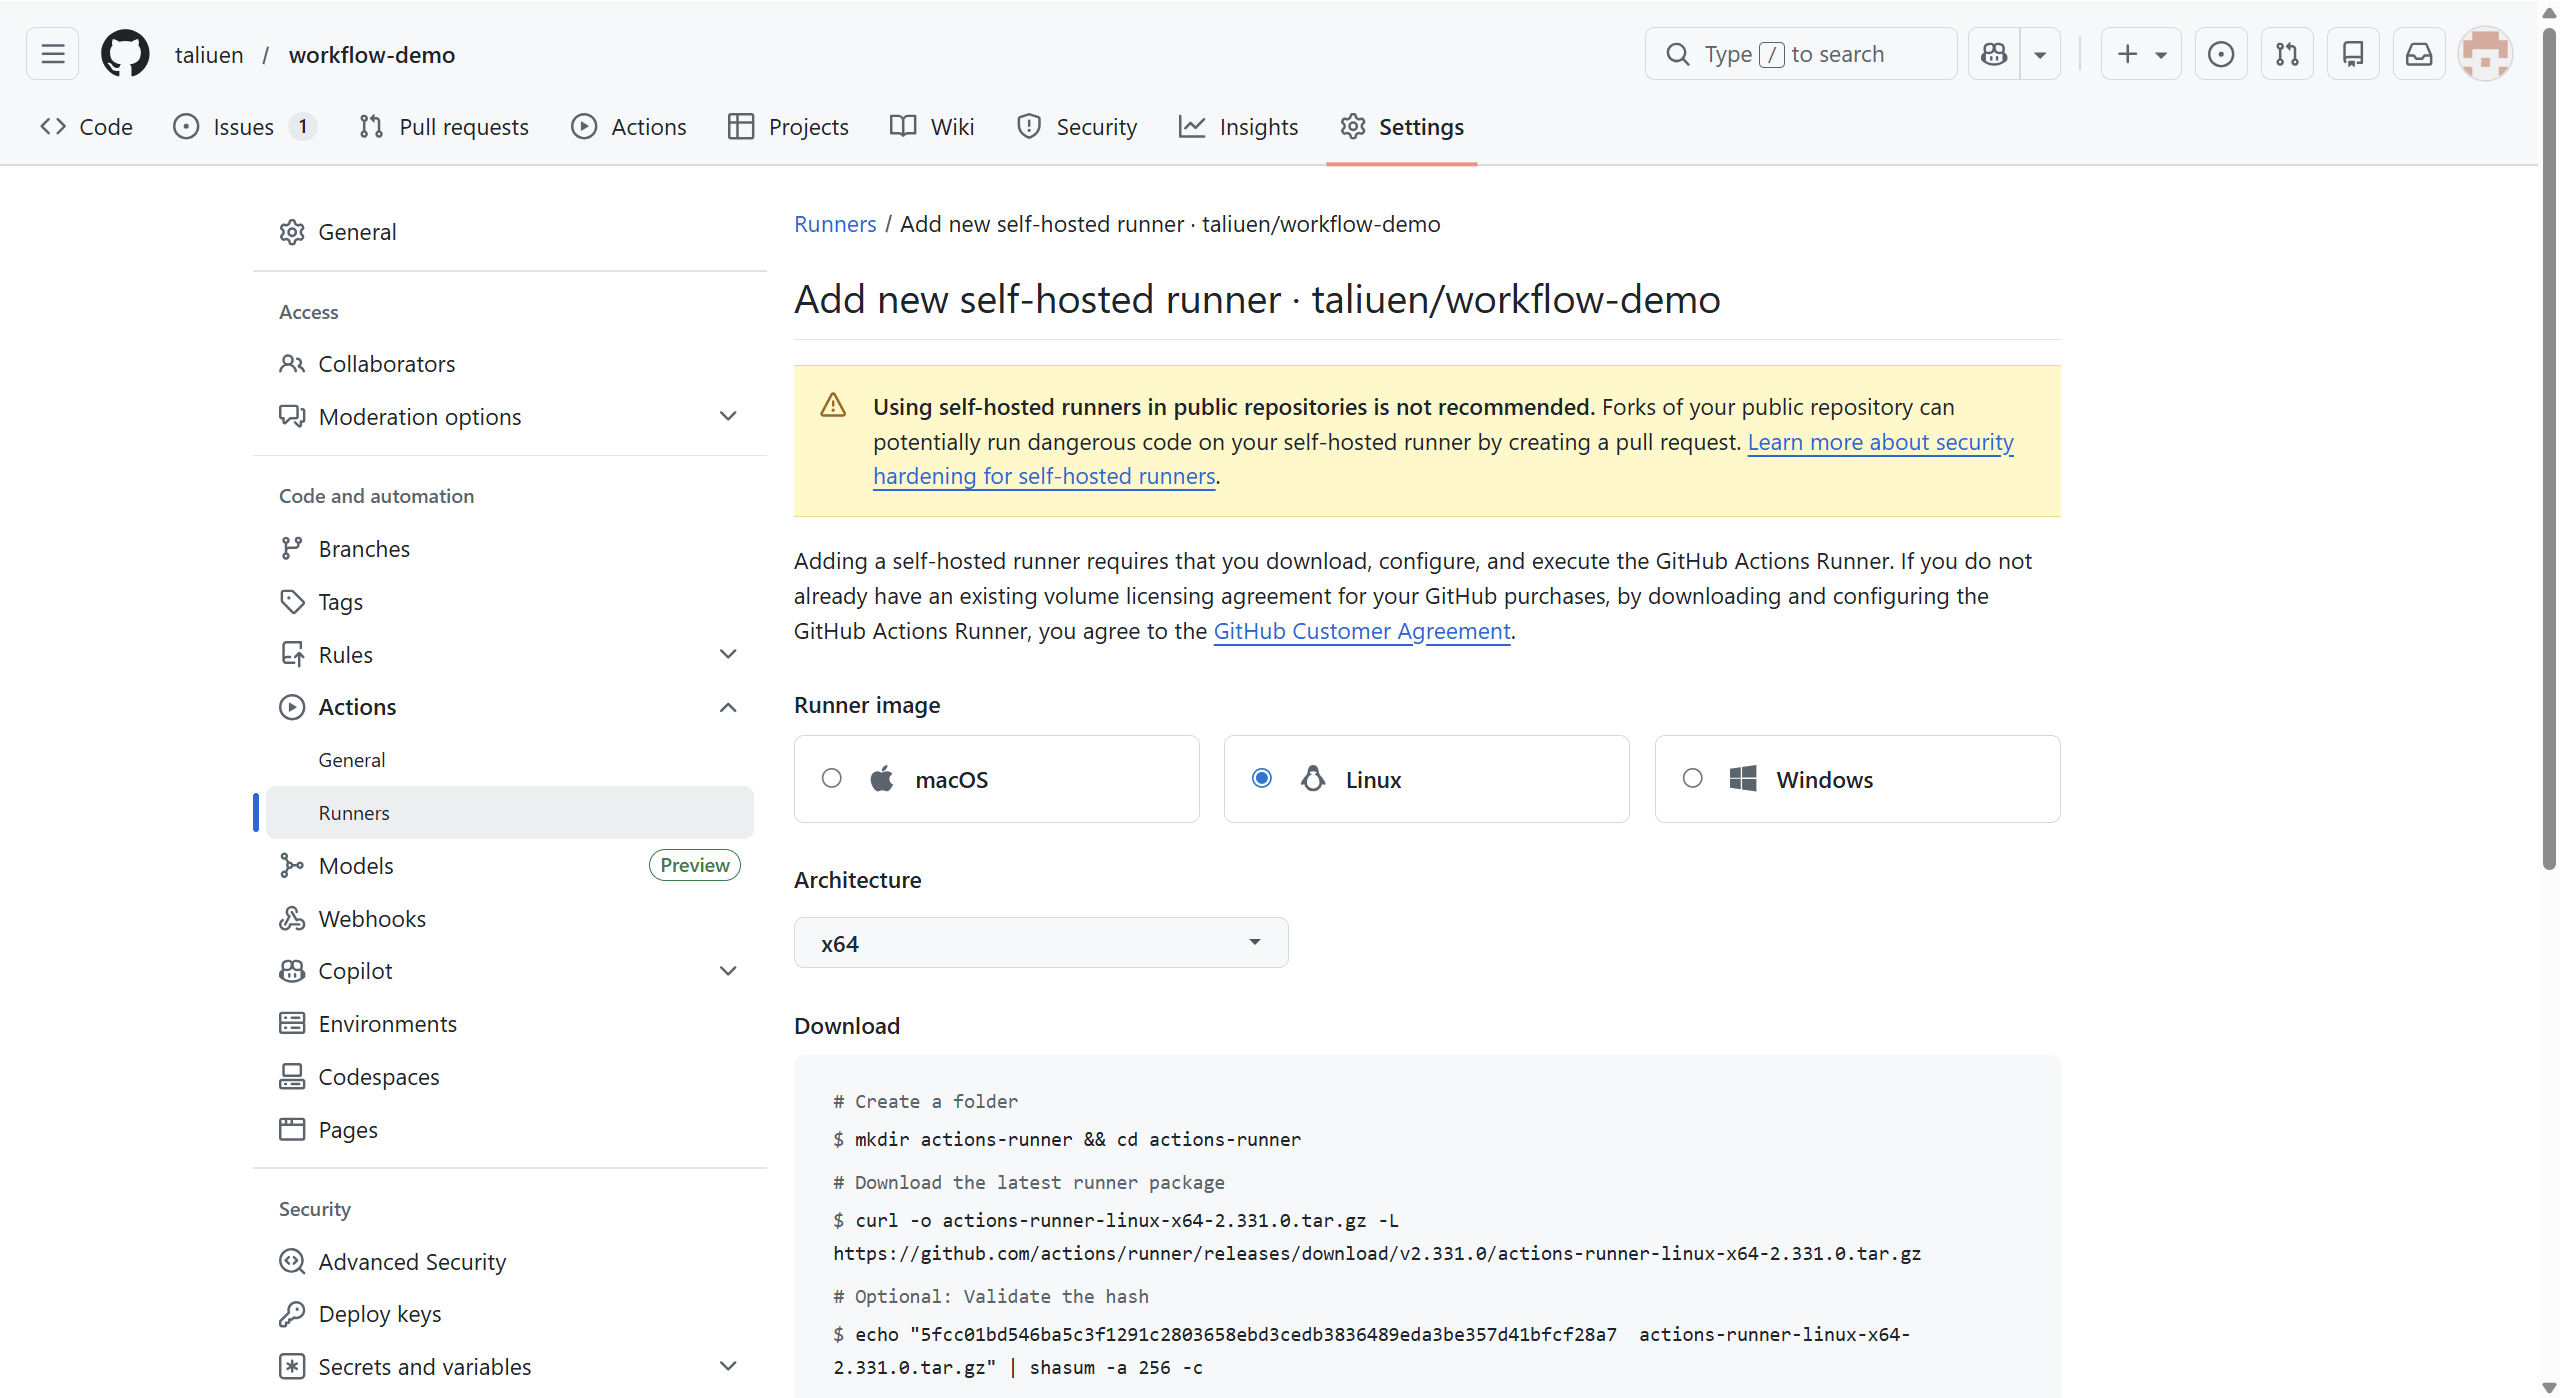Collapse the Actions sidebar section

pos(728,707)
